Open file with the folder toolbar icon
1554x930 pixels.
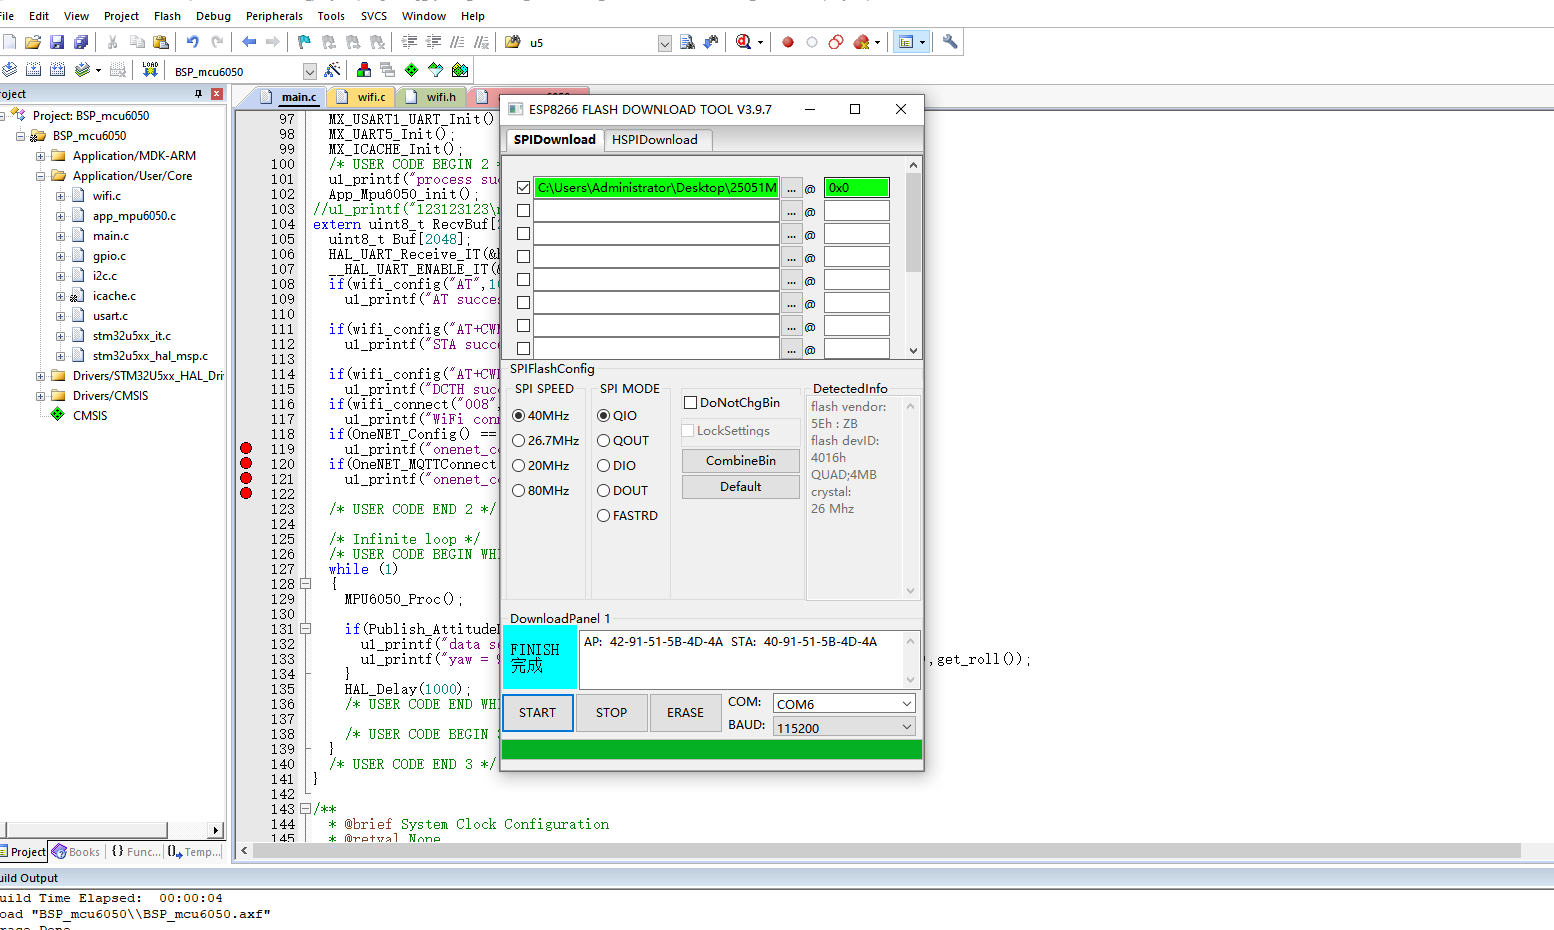[x=33, y=42]
